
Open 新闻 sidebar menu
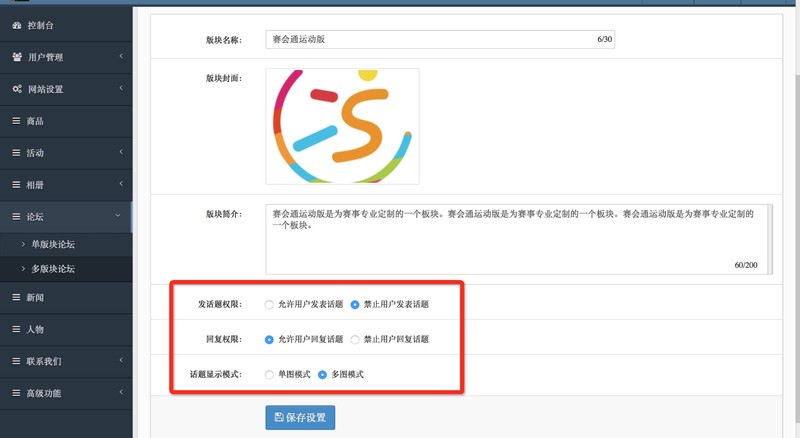tap(66, 297)
